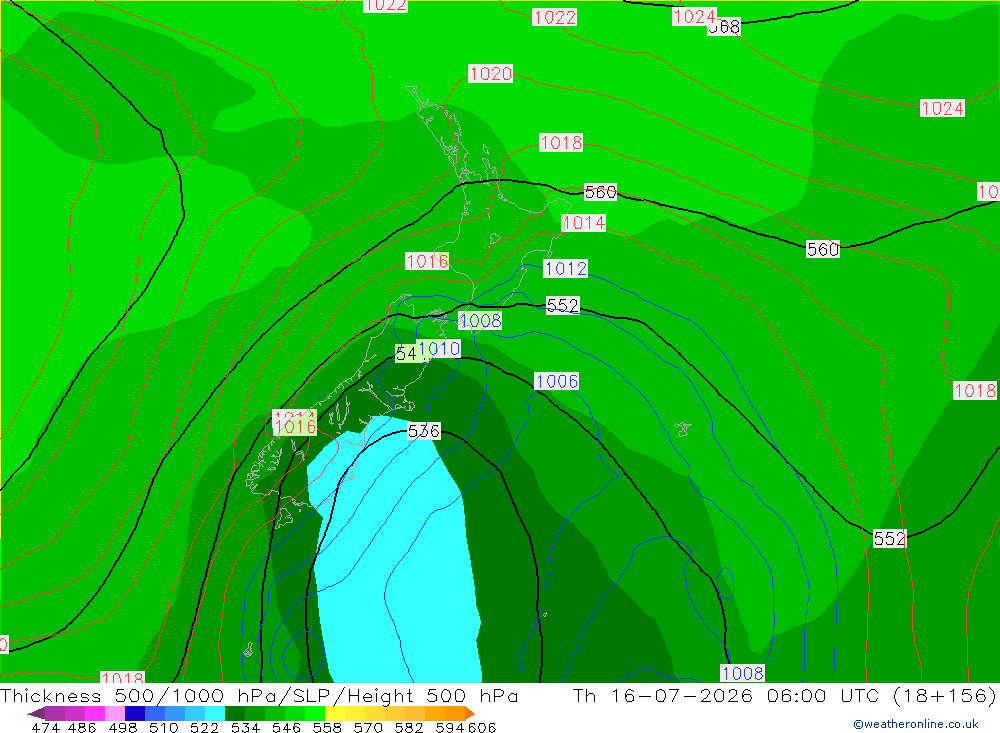
Task: Click the orange right arrow of the legend
Action: (x=470, y=713)
